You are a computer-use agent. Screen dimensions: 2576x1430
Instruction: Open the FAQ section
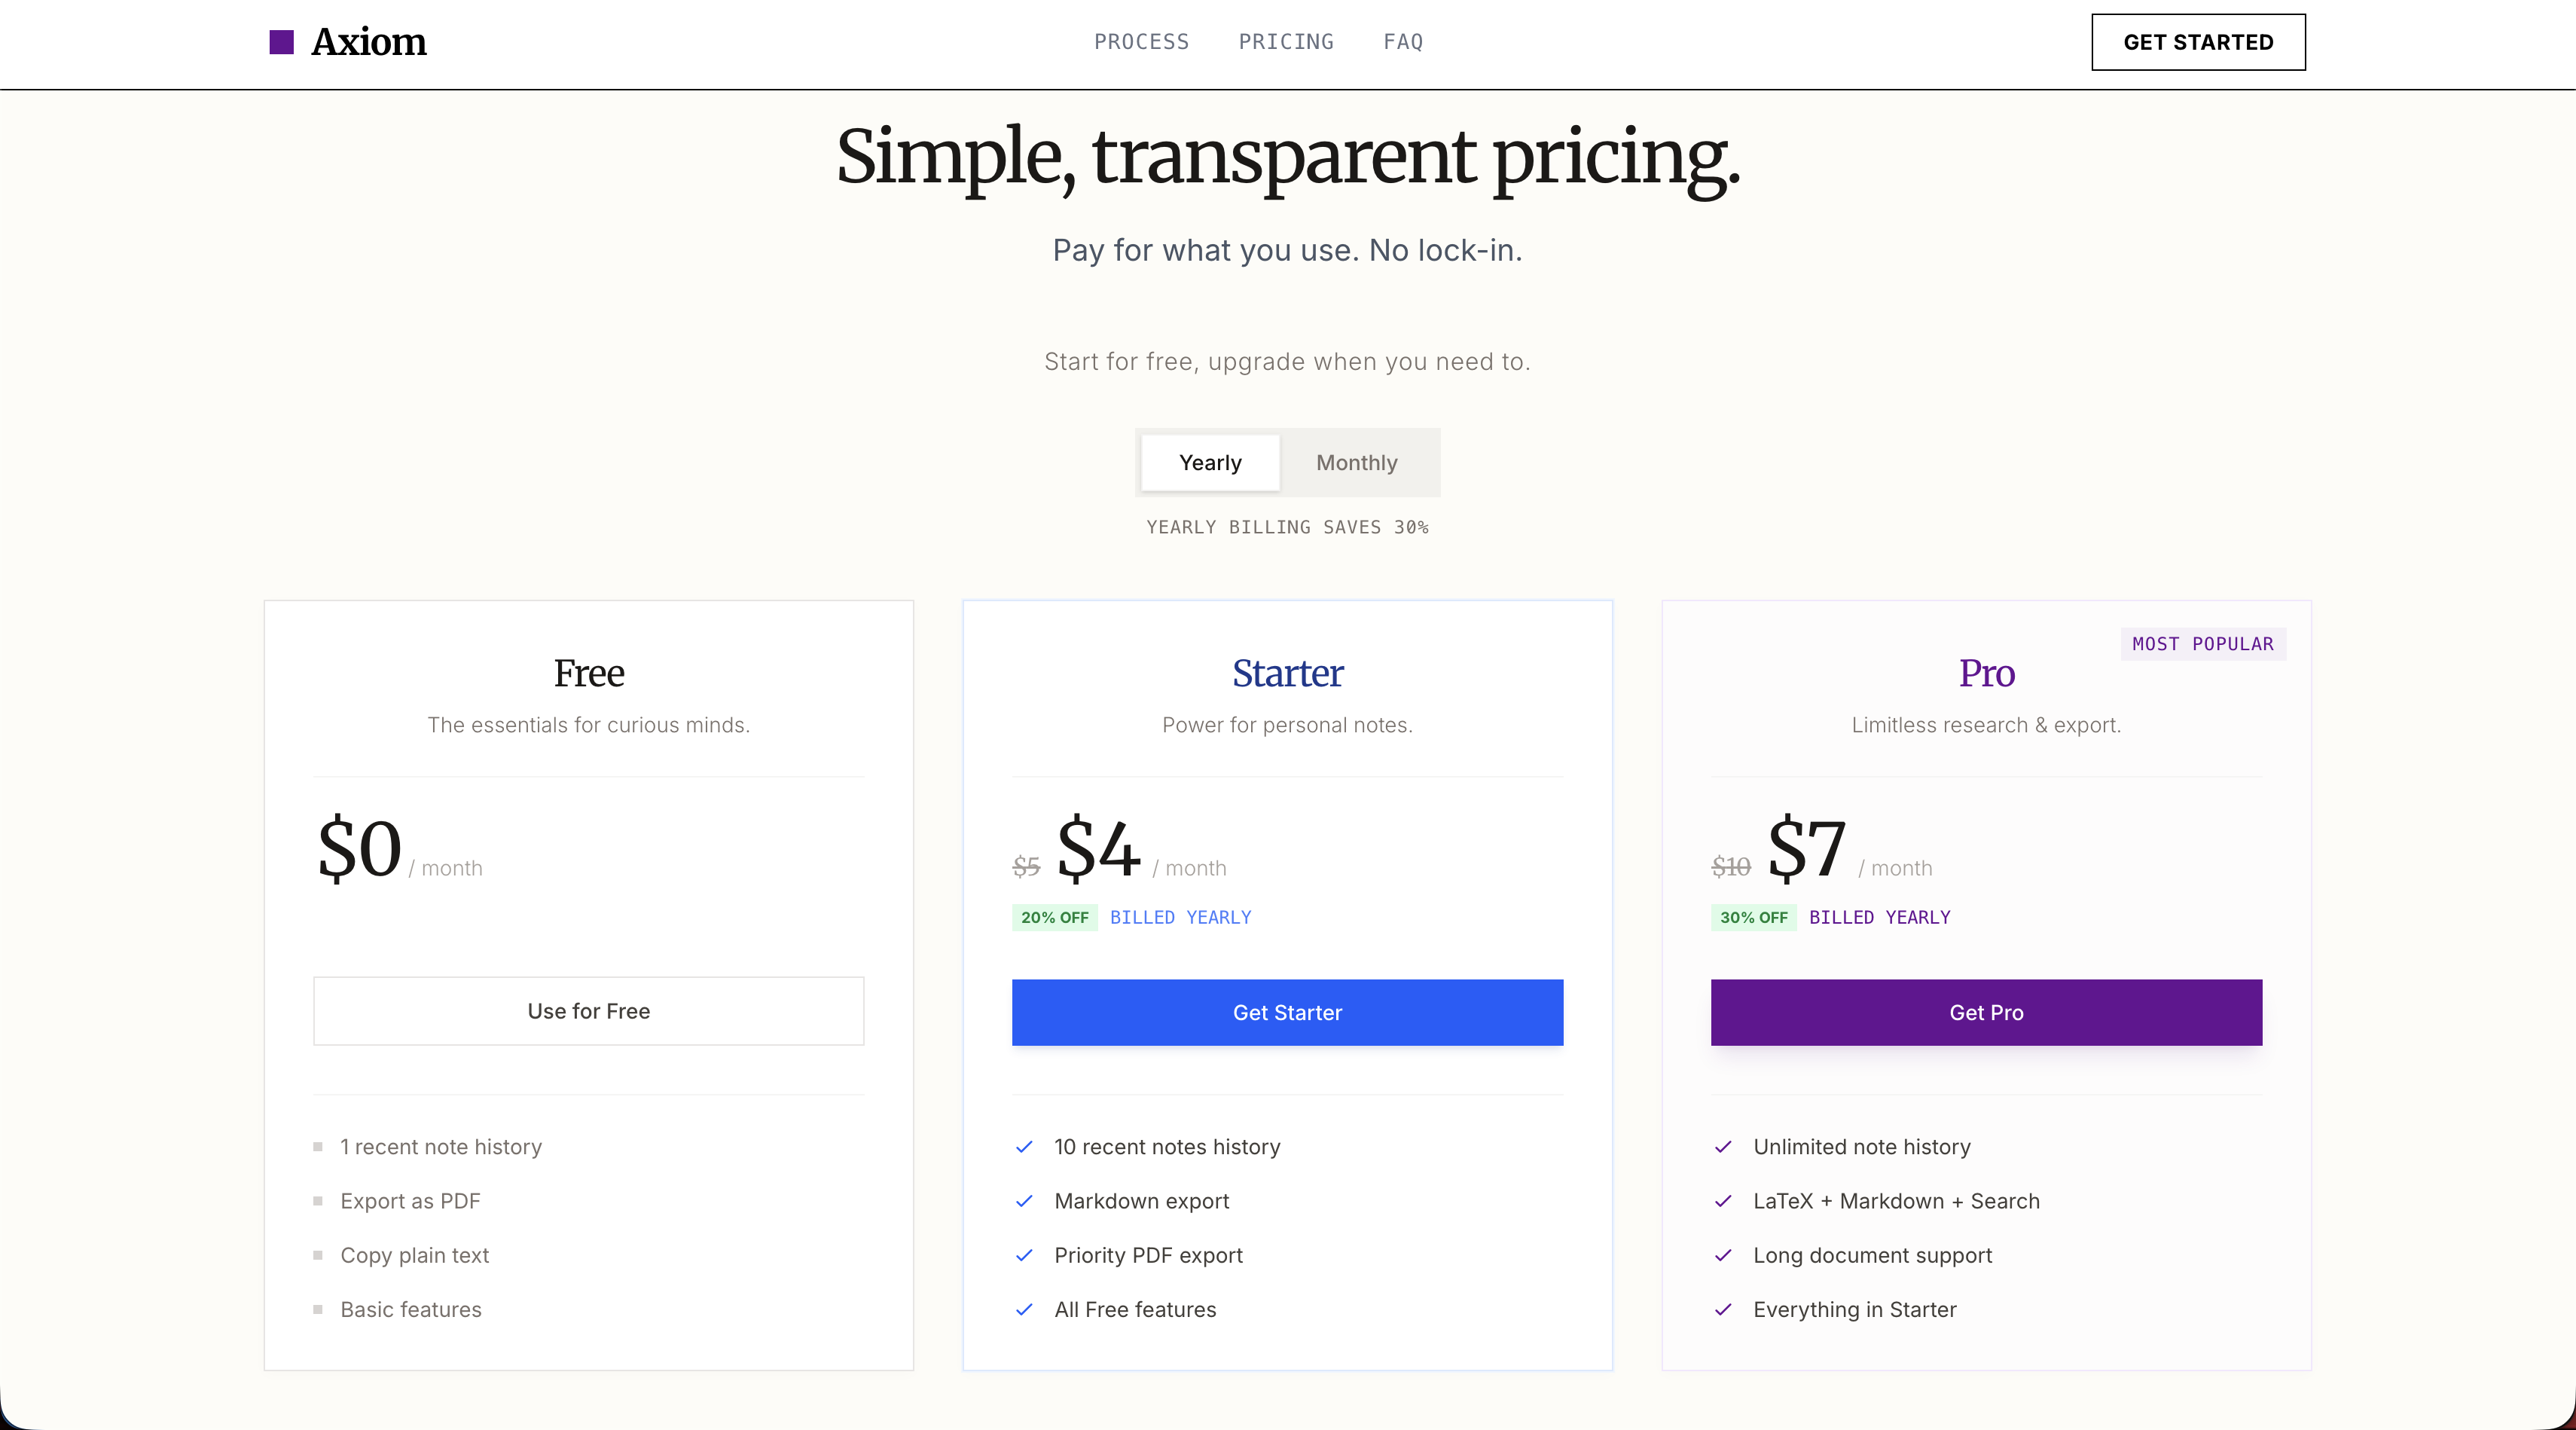(x=1402, y=42)
